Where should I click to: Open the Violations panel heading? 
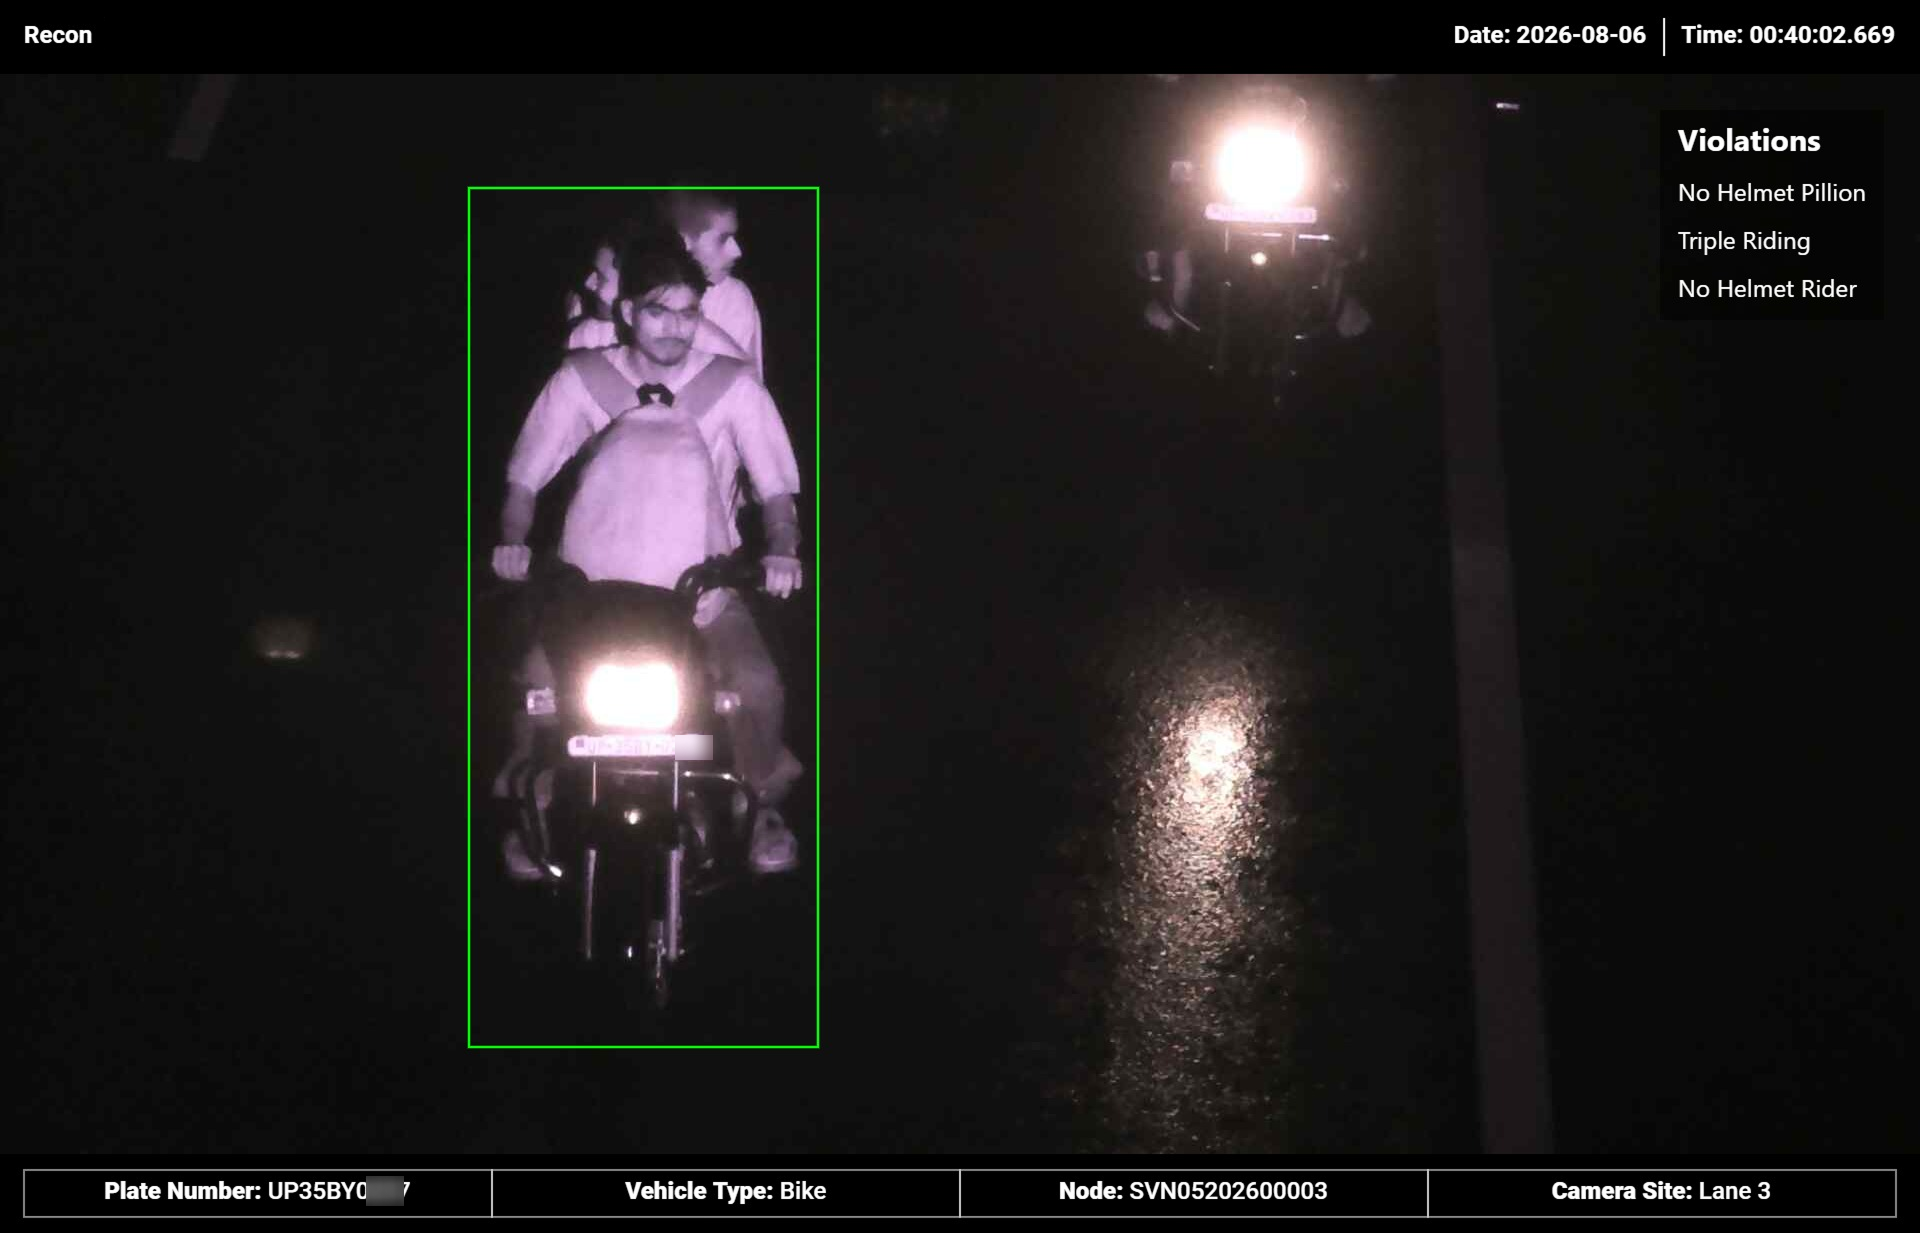pyautogui.click(x=1749, y=141)
